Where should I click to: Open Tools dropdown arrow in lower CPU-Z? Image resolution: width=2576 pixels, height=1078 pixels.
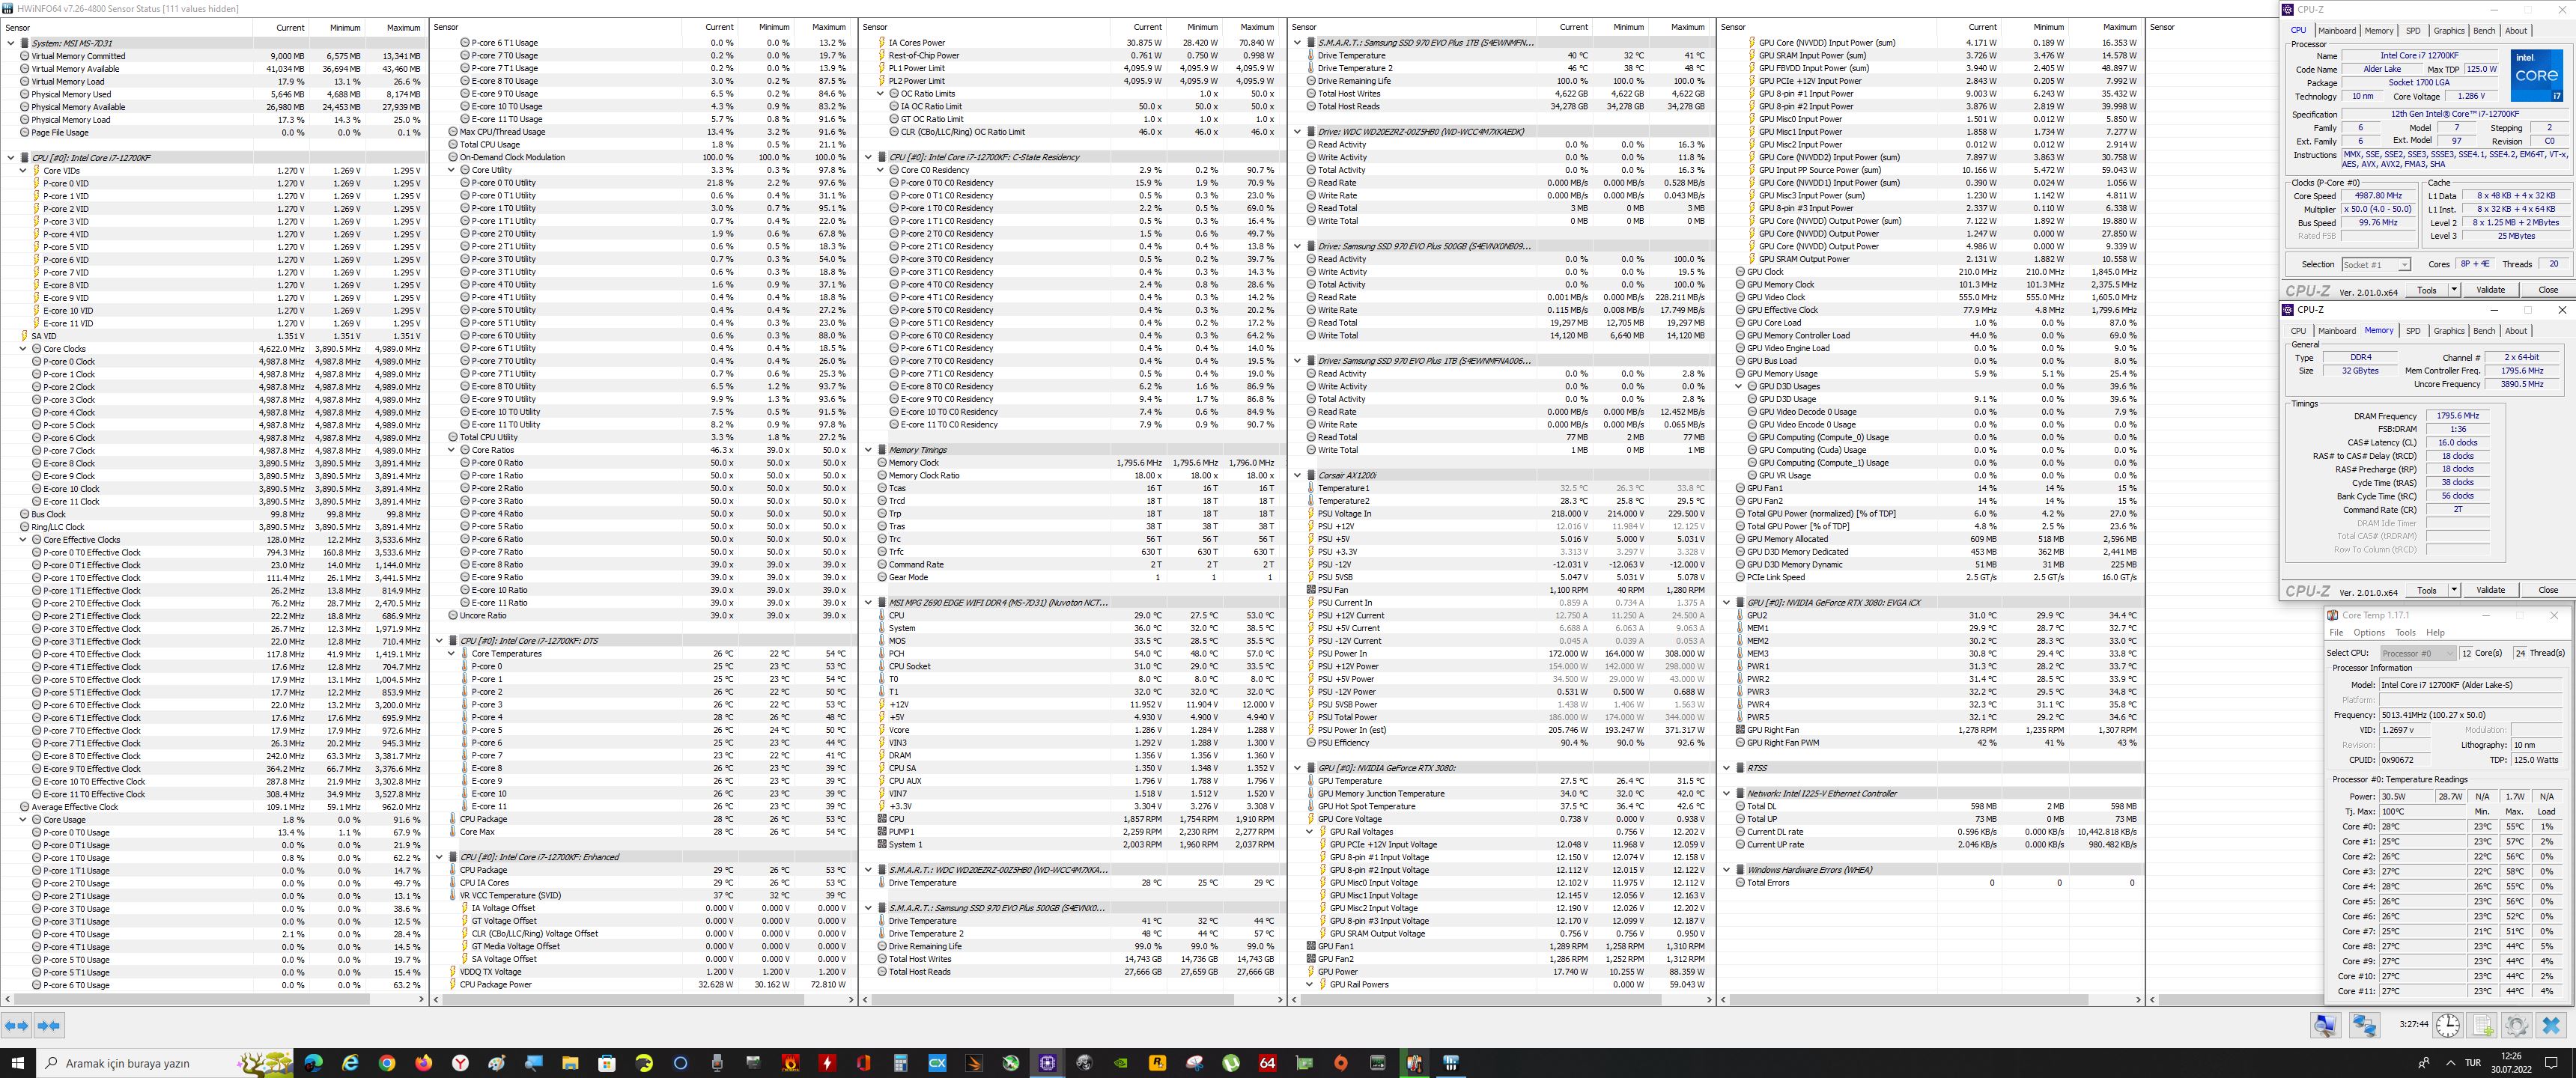tap(2453, 590)
